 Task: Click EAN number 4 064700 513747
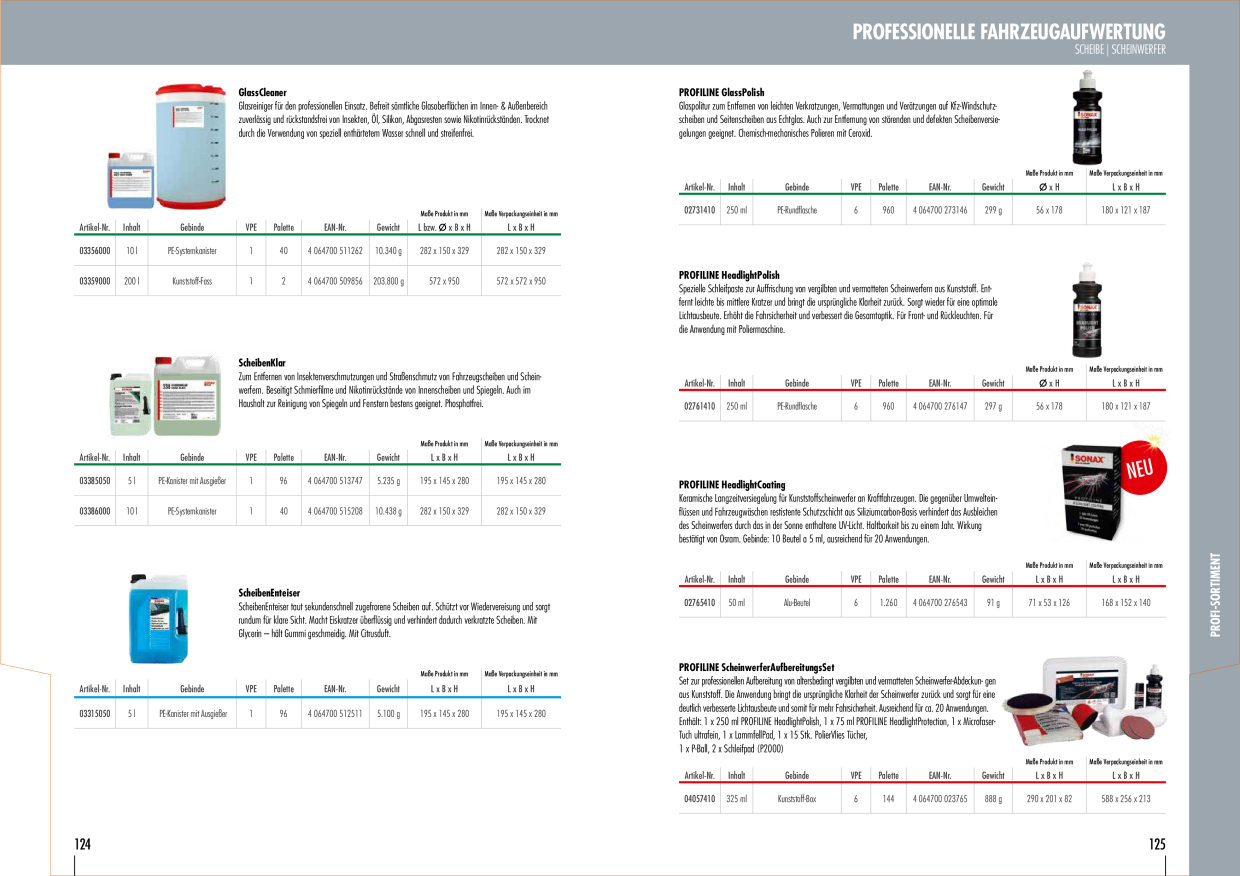click(x=335, y=481)
